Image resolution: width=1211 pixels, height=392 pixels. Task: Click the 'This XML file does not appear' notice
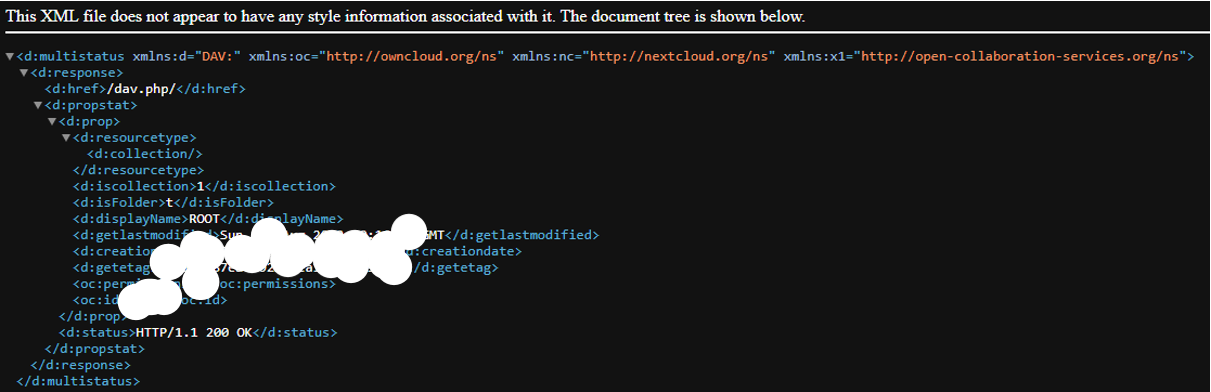click(405, 17)
